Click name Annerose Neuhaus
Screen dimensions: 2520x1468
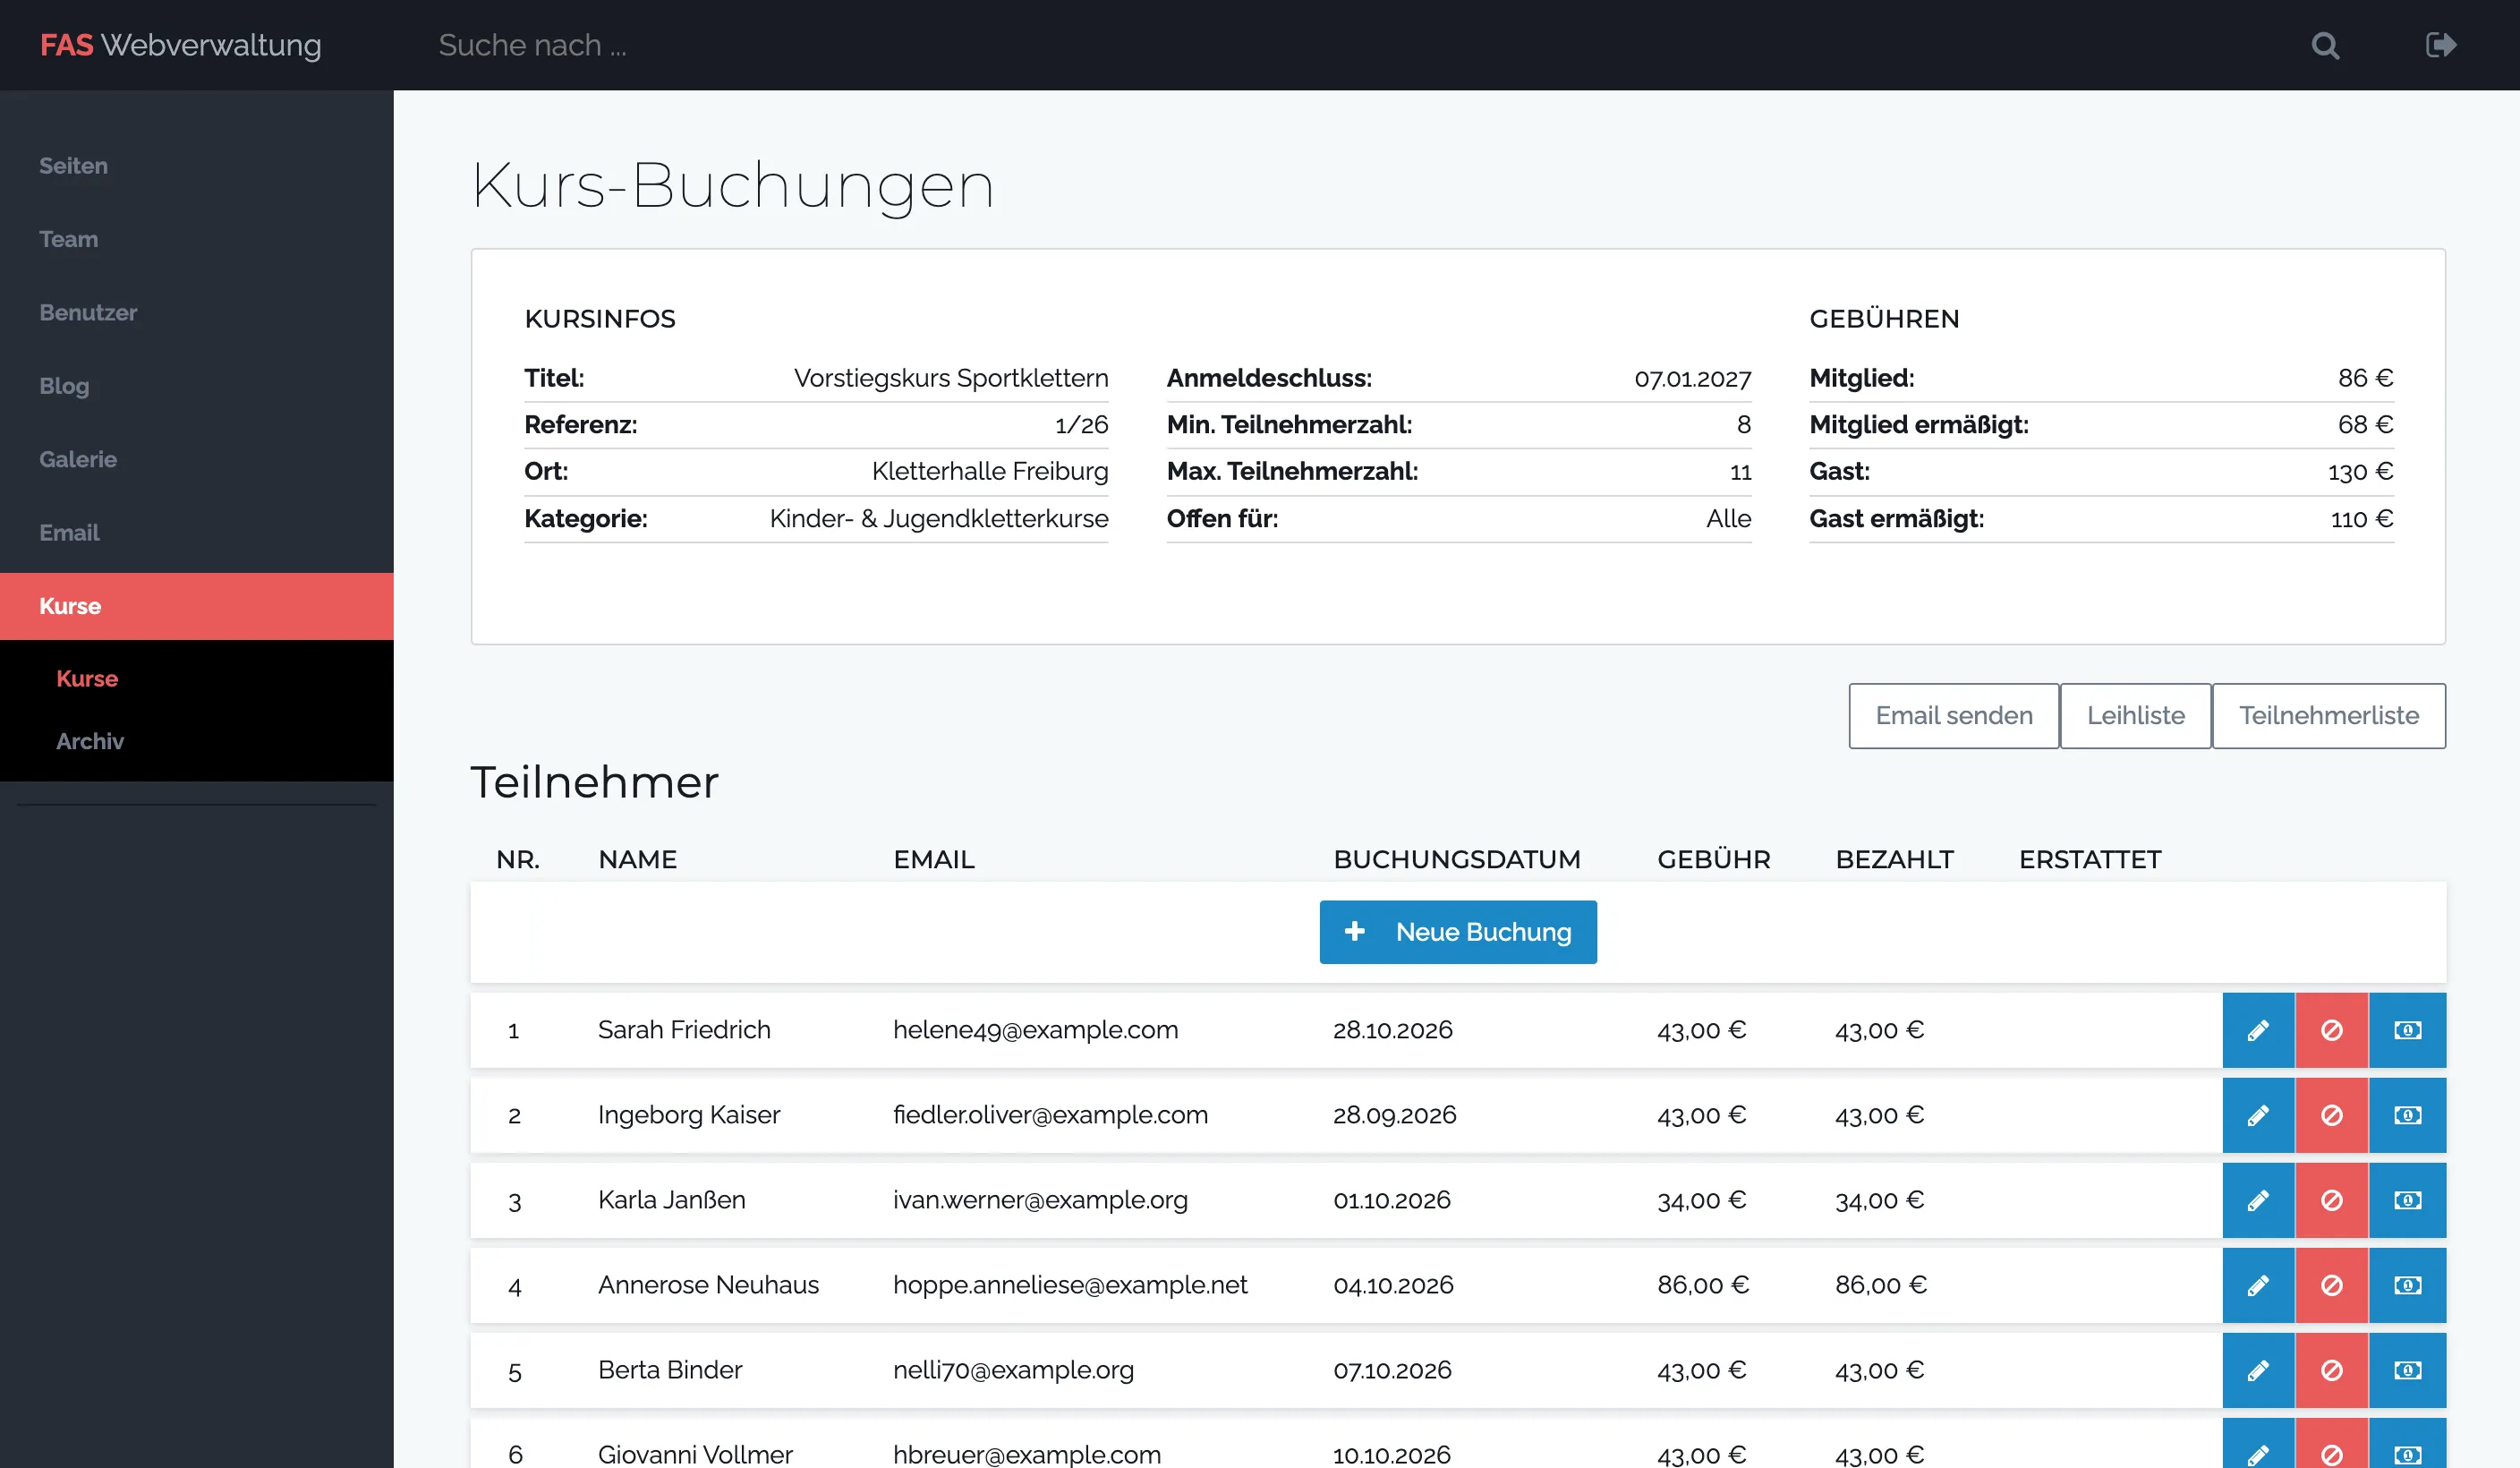coord(708,1285)
